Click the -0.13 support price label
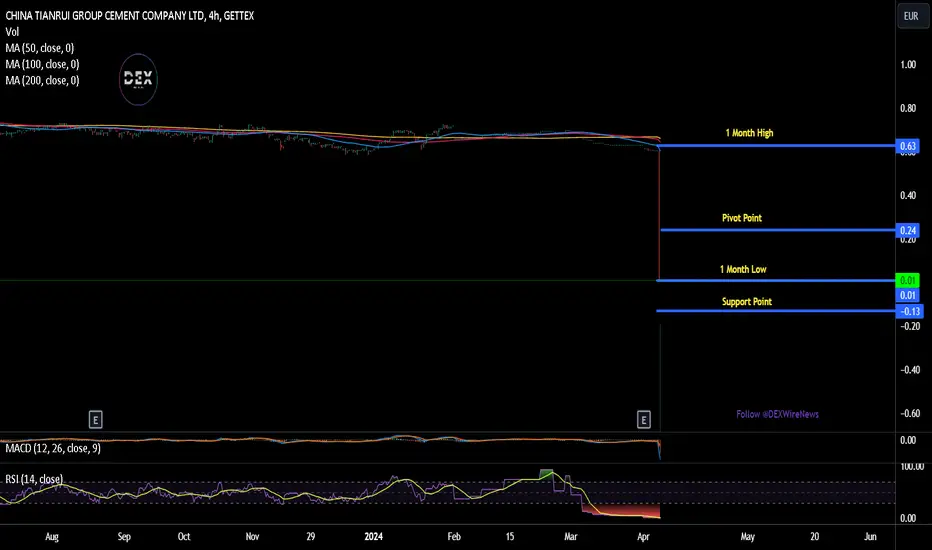Screen dimensions: 932x550 tap(909, 311)
